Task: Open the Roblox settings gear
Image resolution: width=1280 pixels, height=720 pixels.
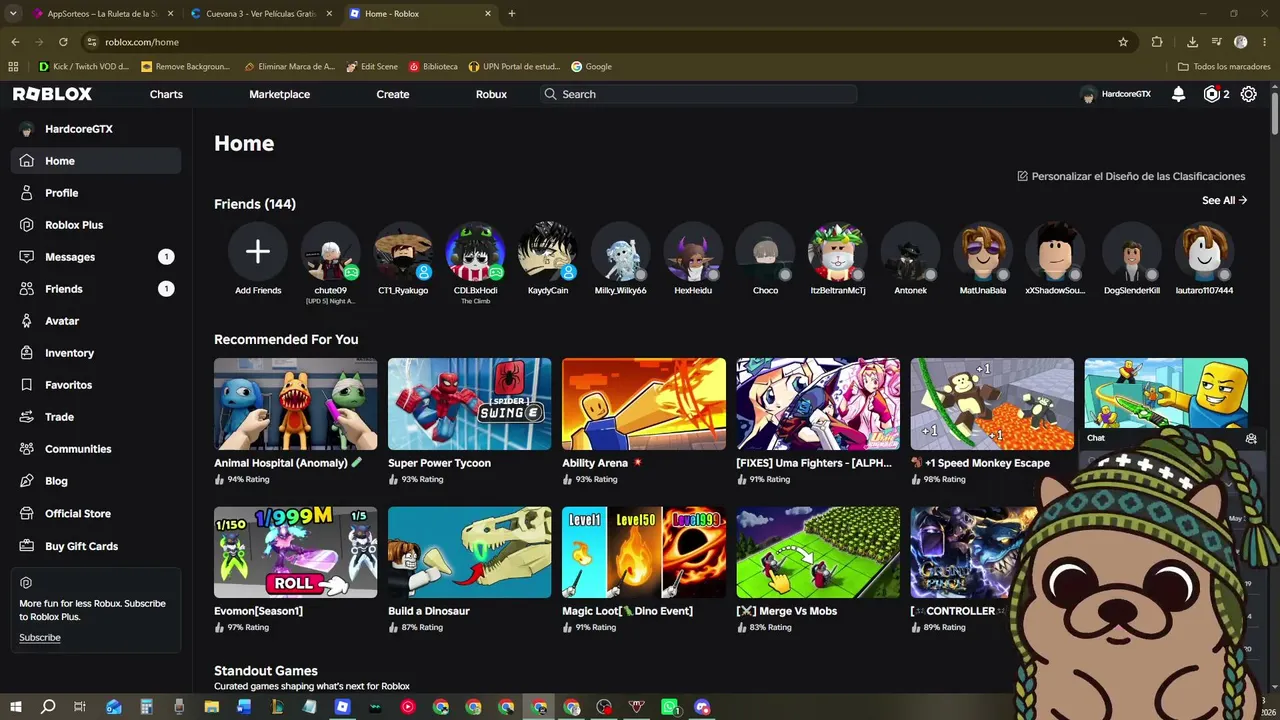Action: click(x=1249, y=94)
